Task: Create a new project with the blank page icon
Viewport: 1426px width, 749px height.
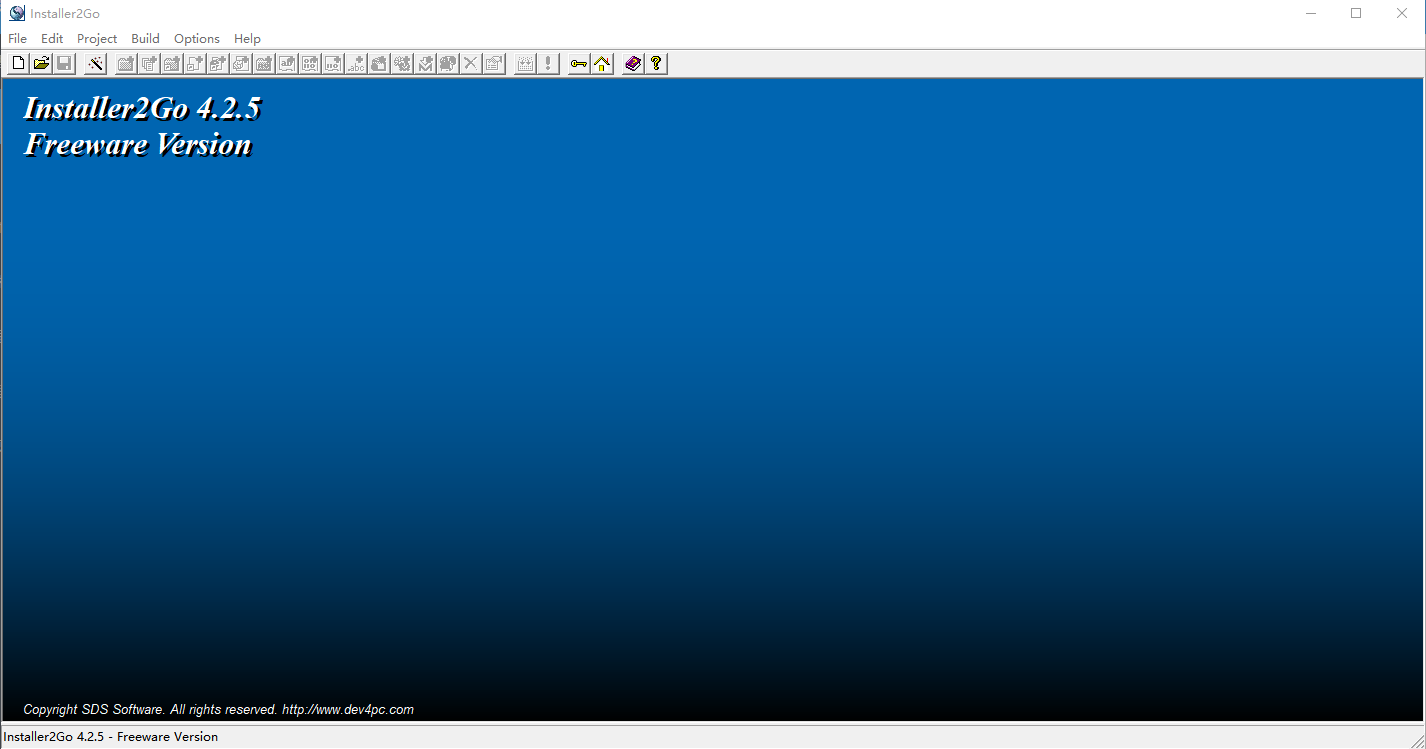Action: (18, 64)
